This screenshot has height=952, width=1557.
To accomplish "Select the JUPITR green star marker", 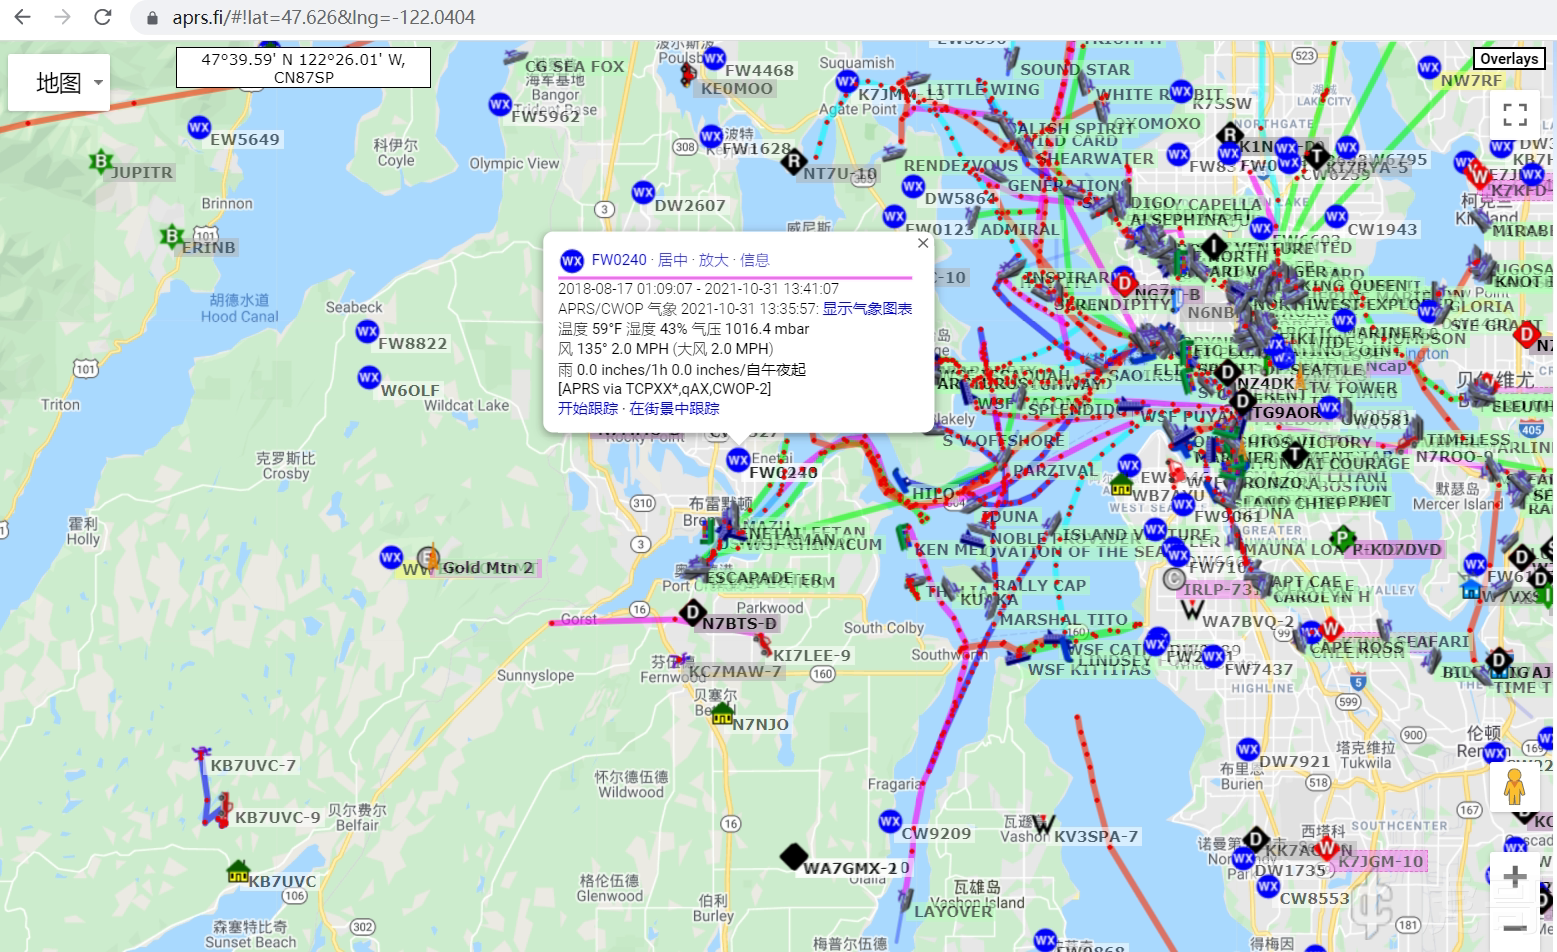I will pyautogui.click(x=99, y=161).
